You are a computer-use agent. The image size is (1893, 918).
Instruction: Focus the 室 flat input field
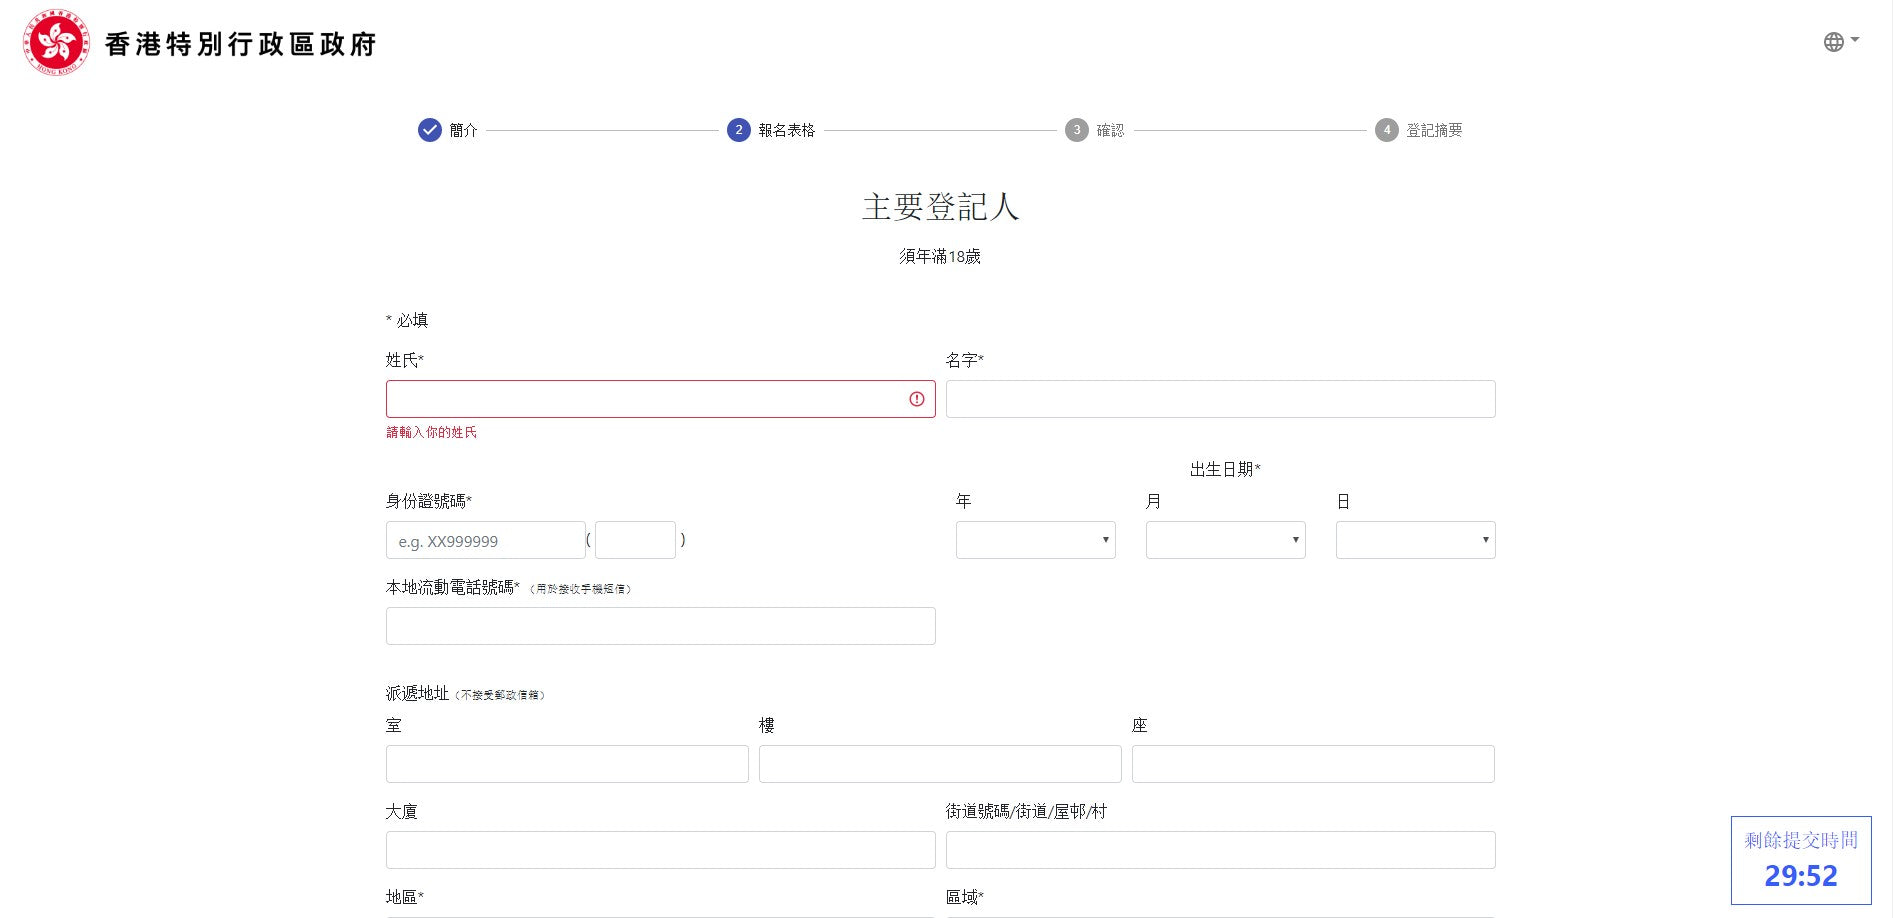point(567,764)
